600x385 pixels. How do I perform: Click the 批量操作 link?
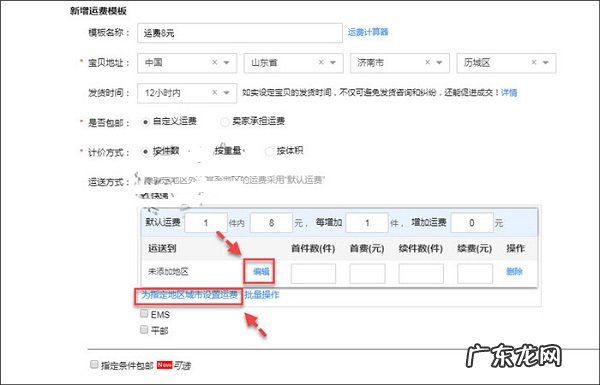pos(262,295)
